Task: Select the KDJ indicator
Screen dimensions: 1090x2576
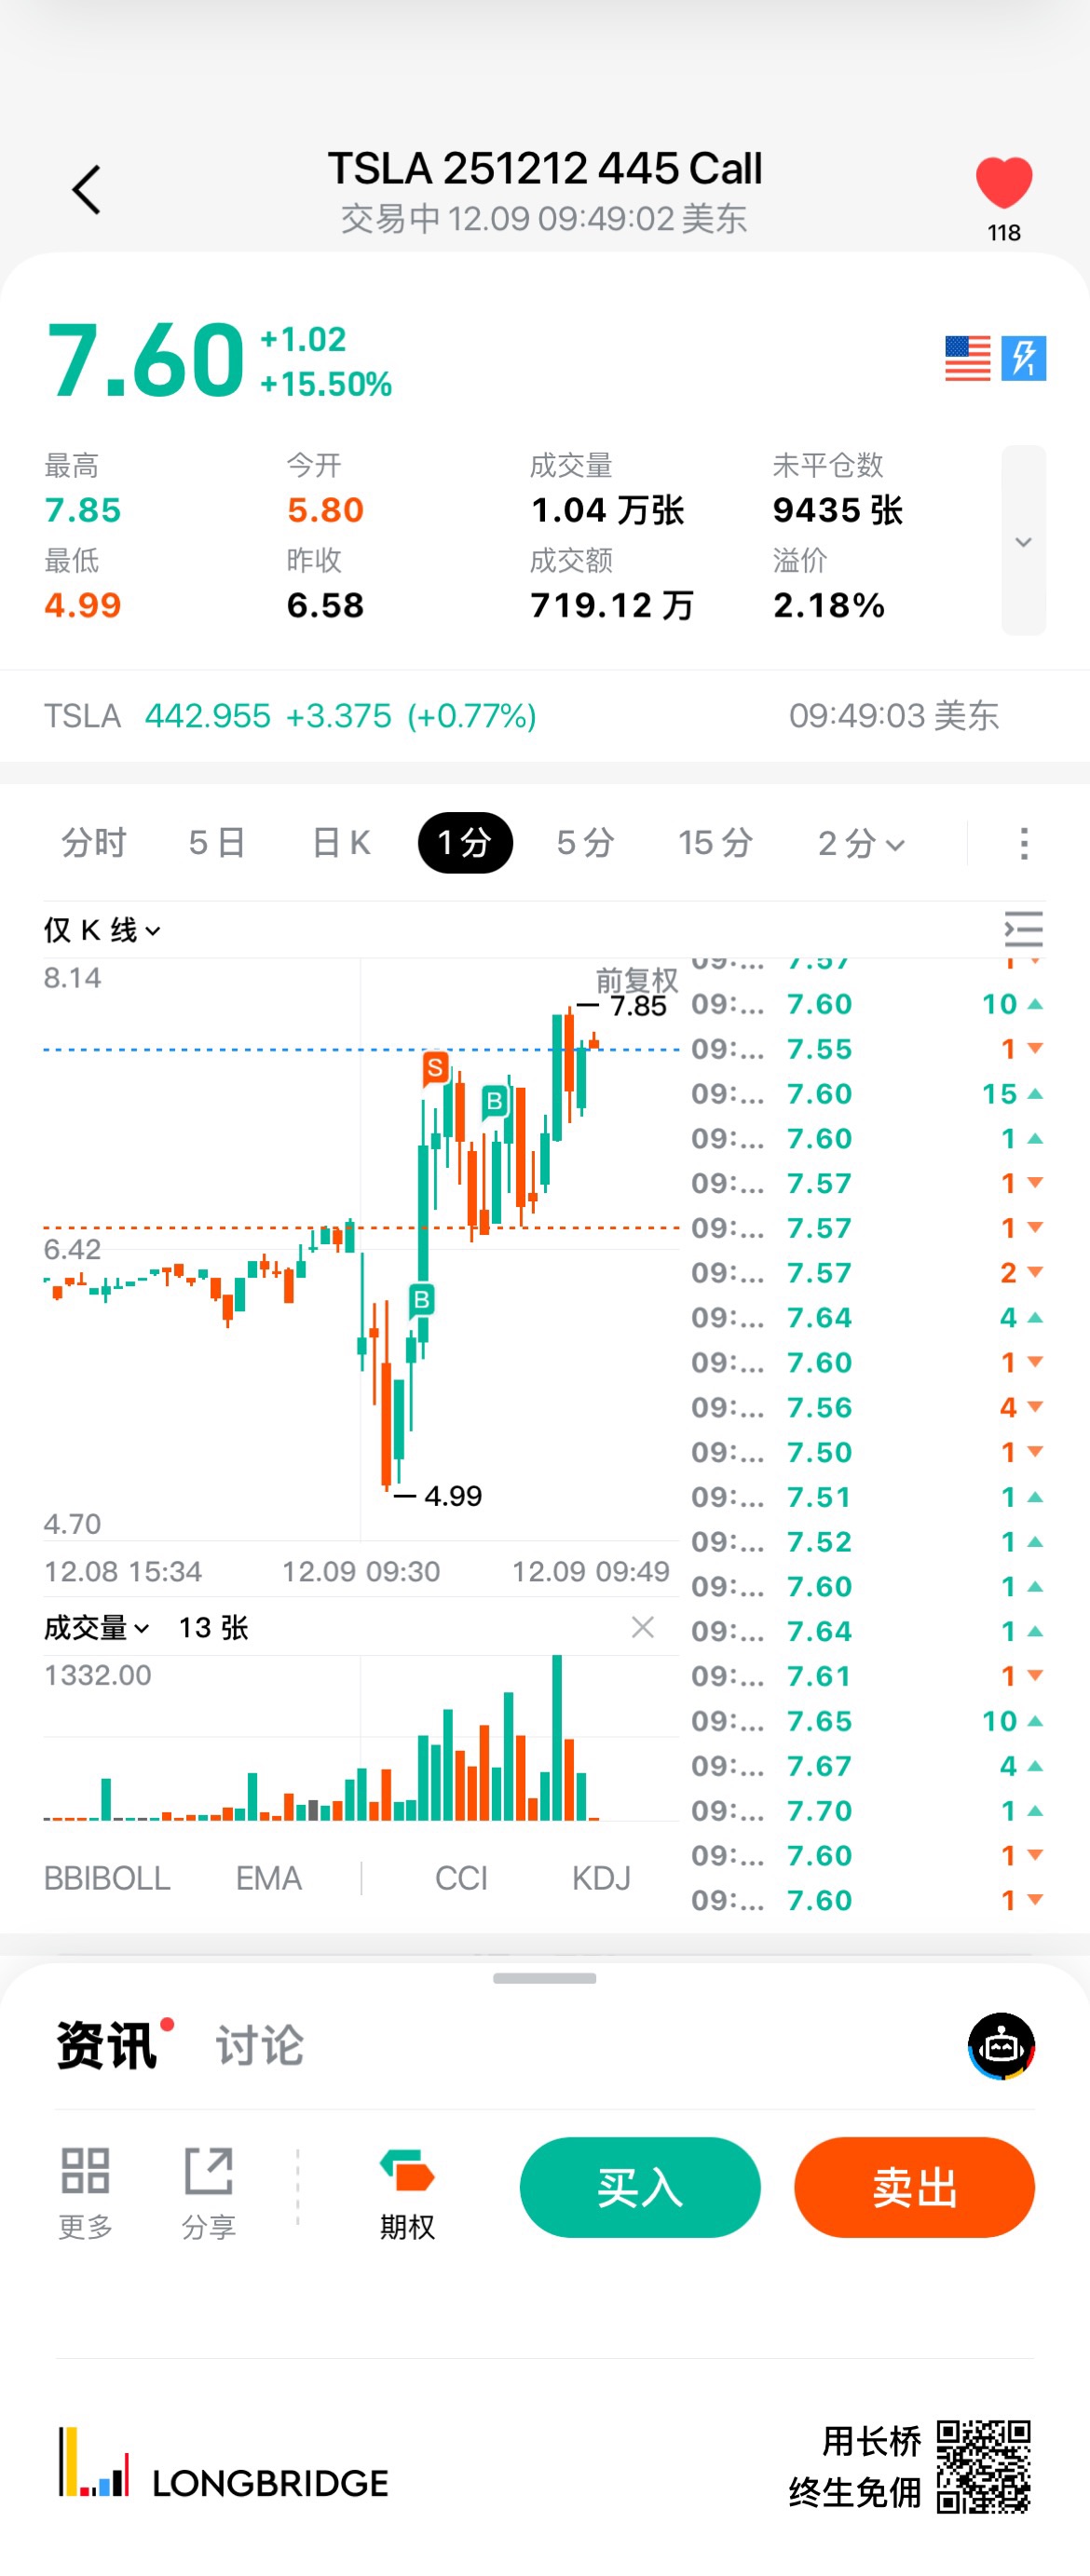Action: coord(601,1878)
